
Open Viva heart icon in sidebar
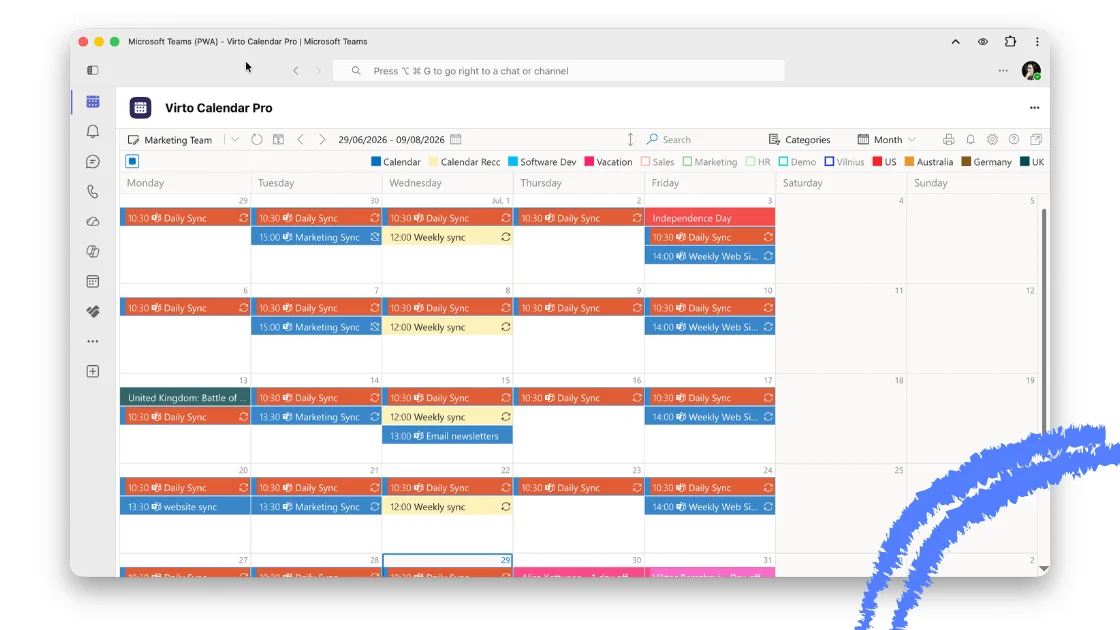[x=93, y=311]
